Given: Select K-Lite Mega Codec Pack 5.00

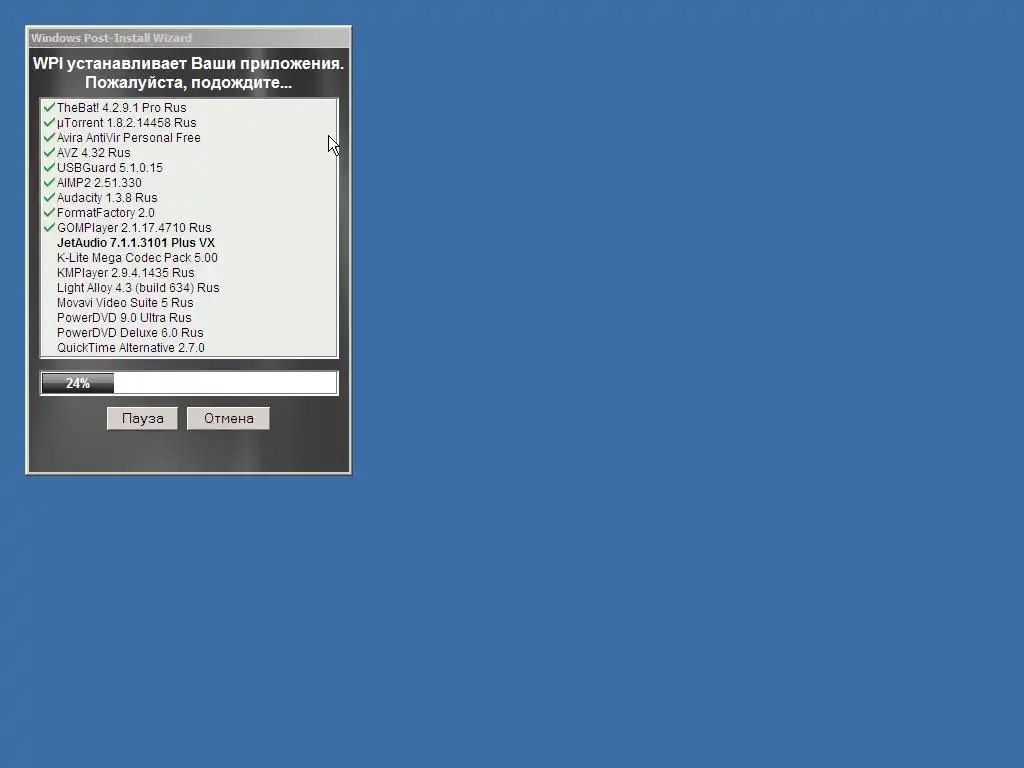Looking at the screenshot, I should coord(137,258).
